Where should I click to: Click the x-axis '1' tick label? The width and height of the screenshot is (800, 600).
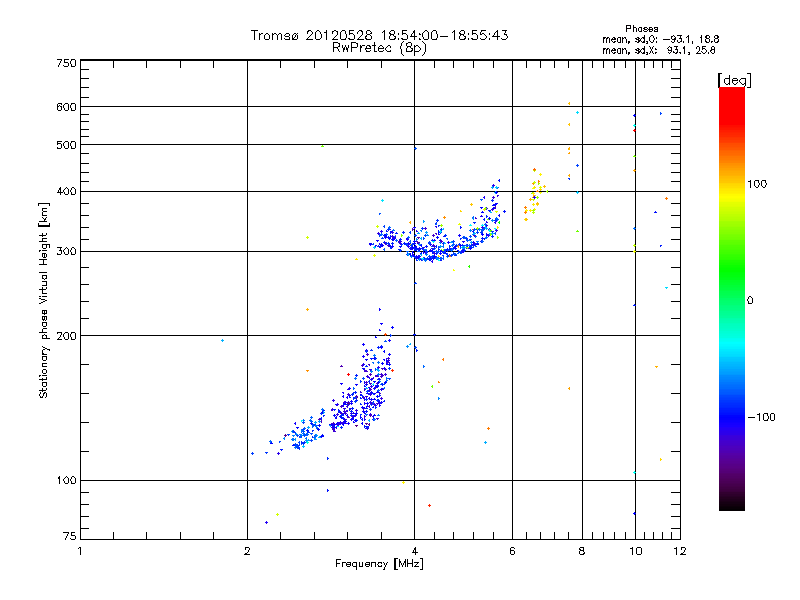pos(80,551)
